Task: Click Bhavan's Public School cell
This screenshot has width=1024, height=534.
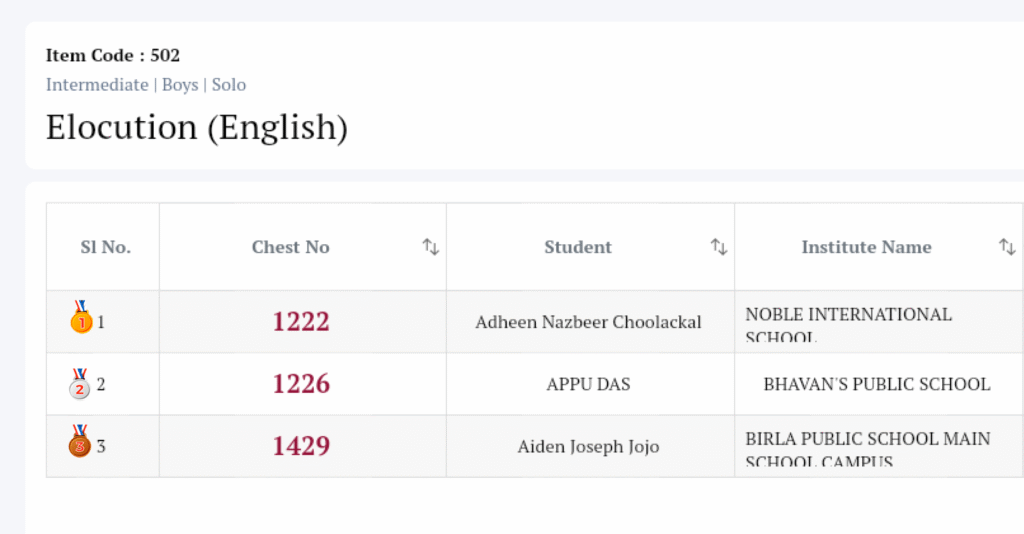Action: click(x=877, y=384)
